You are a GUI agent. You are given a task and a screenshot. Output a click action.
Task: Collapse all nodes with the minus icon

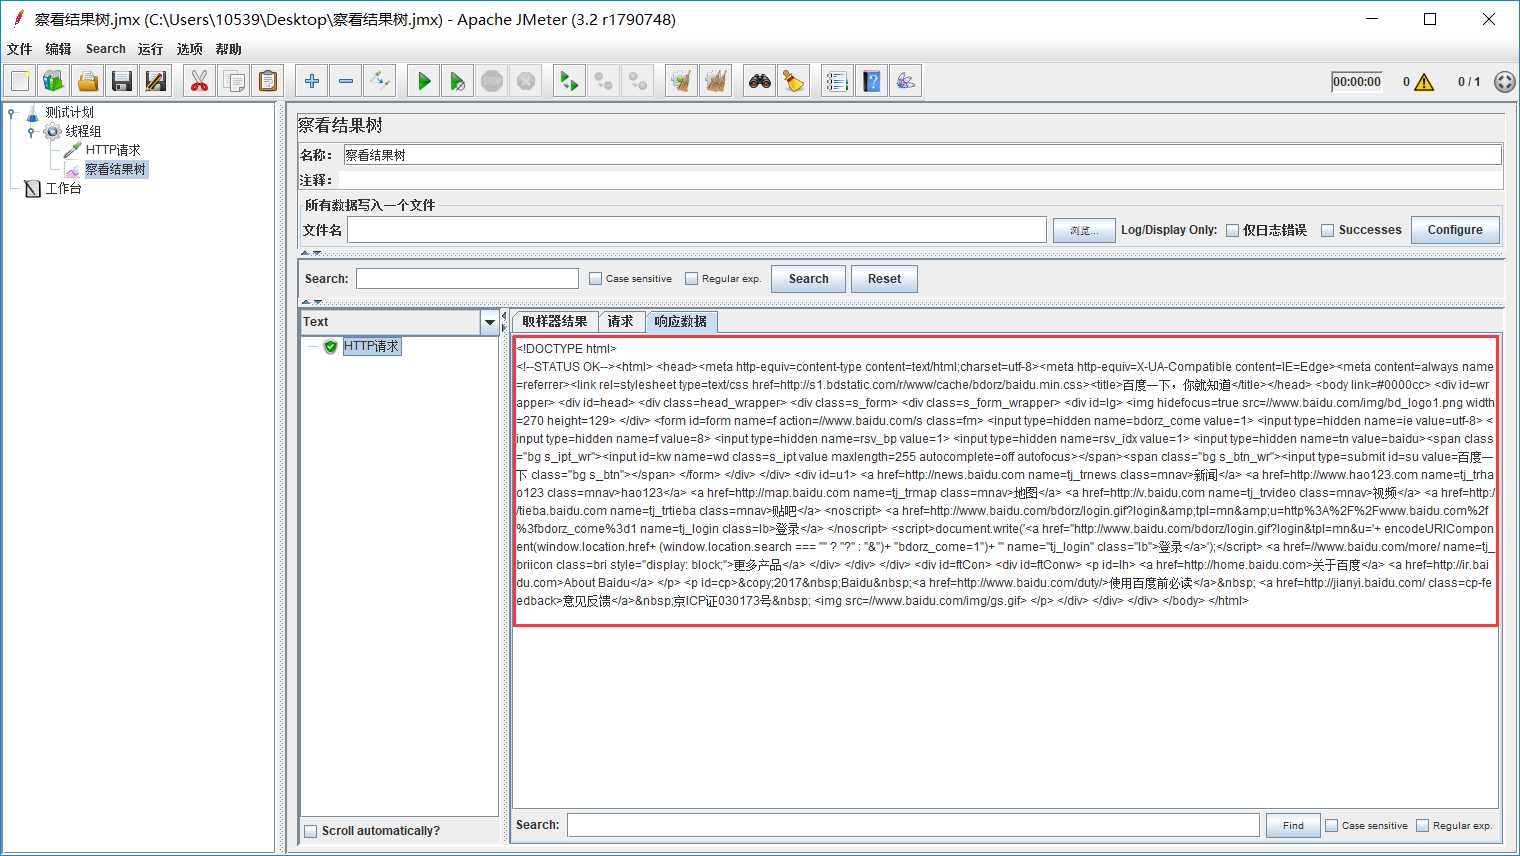tap(346, 81)
